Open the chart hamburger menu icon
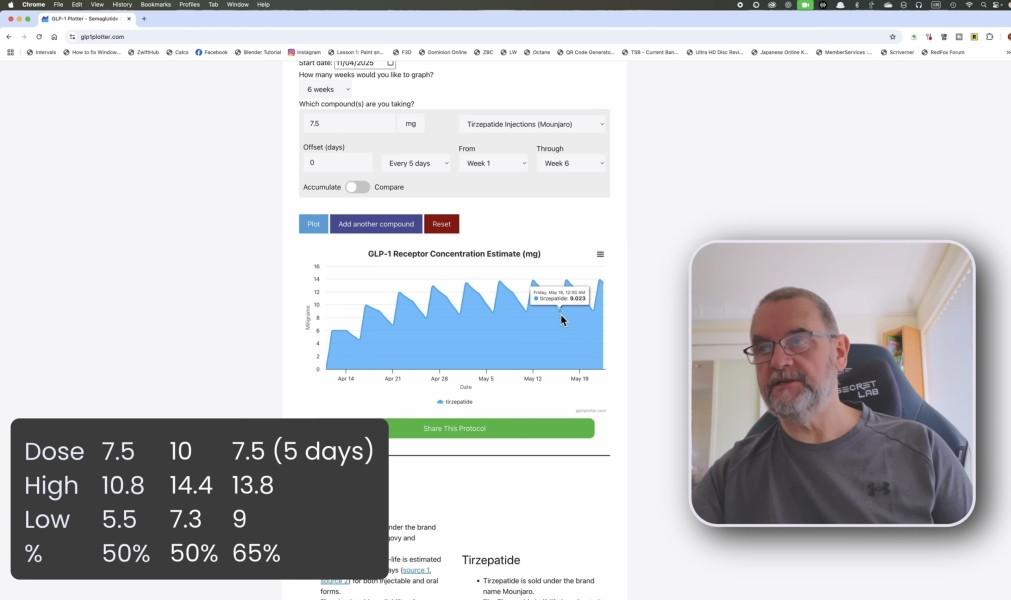The height and width of the screenshot is (600, 1011). tap(600, 254)
